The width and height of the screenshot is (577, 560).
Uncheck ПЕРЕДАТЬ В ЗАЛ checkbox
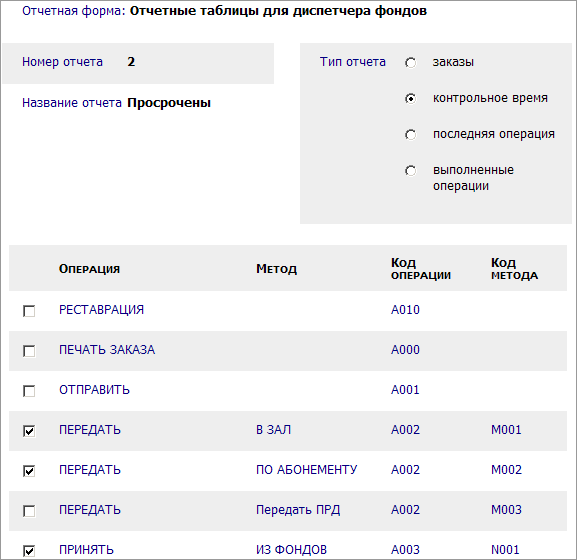(29, 431)
